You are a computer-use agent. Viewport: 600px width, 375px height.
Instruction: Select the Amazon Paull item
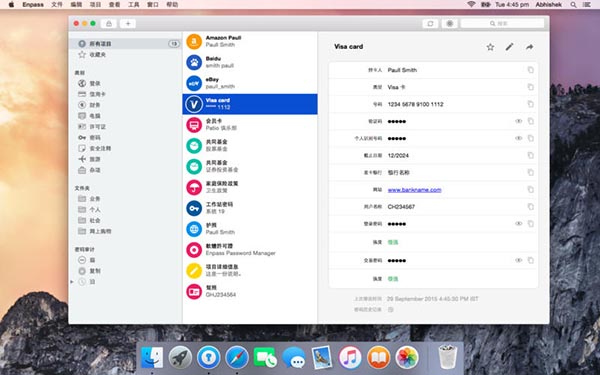(250, 41)
